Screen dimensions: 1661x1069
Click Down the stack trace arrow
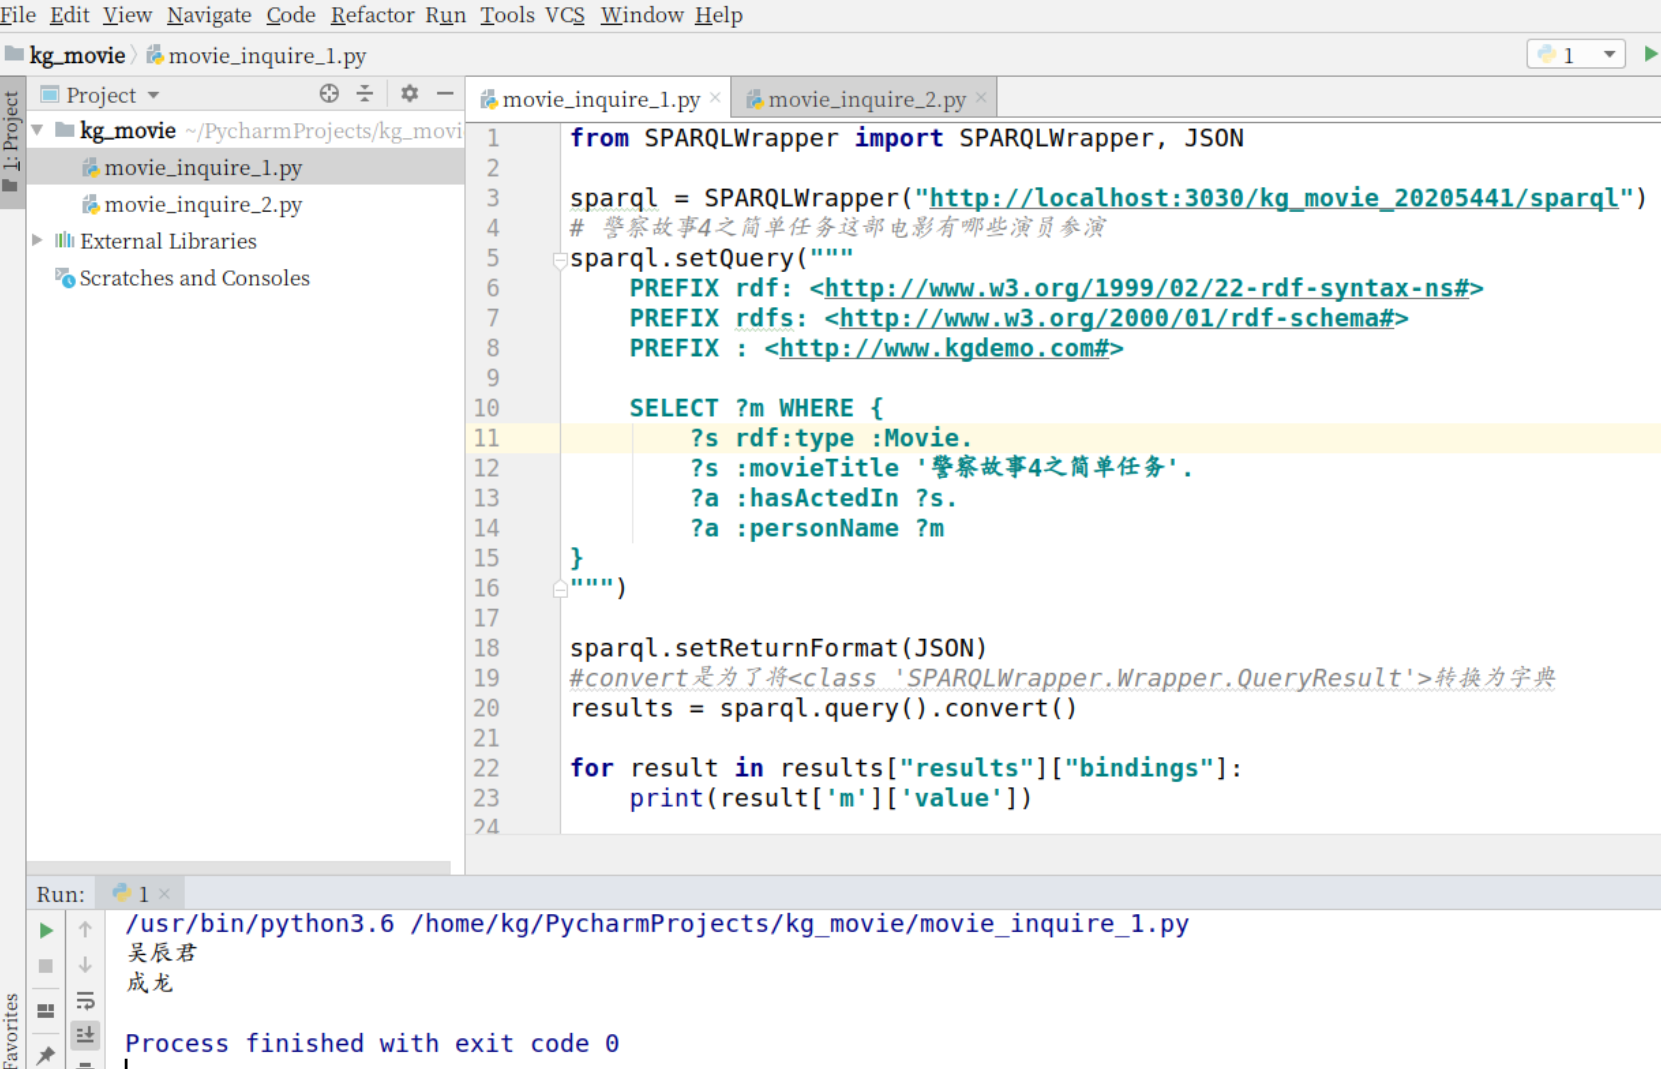(85, 965)
